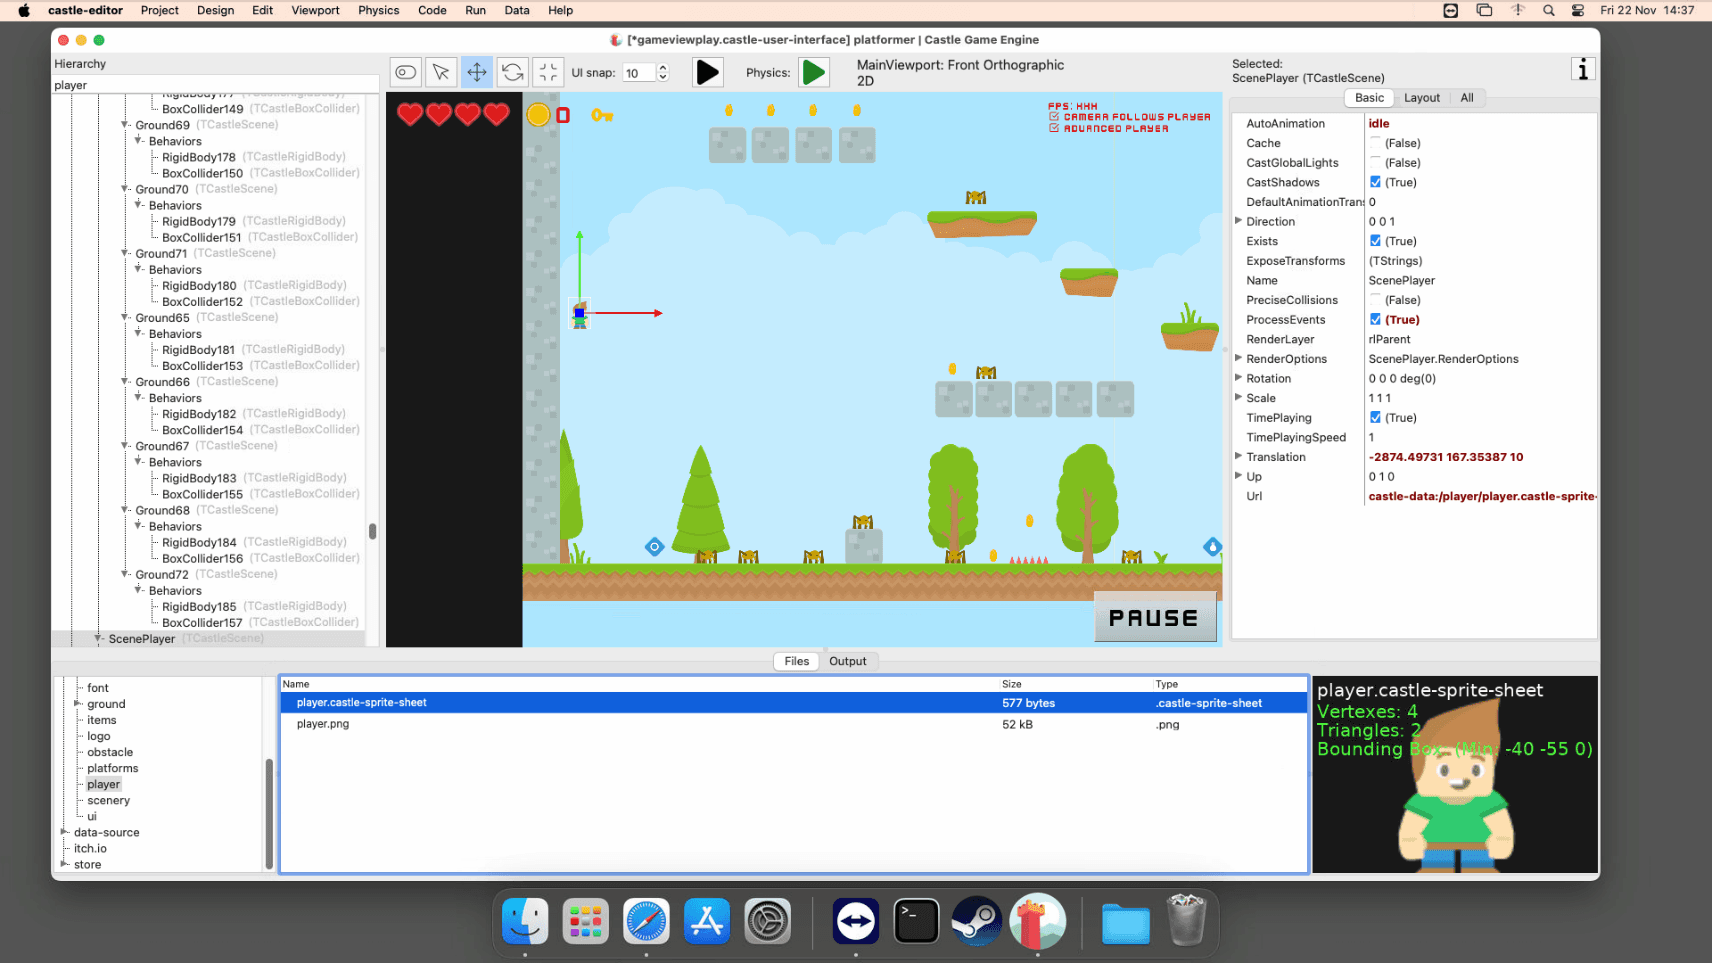Expand the Direction property
The width and height of the screenshot is (1712, 963).
(x=1239, y=221)
